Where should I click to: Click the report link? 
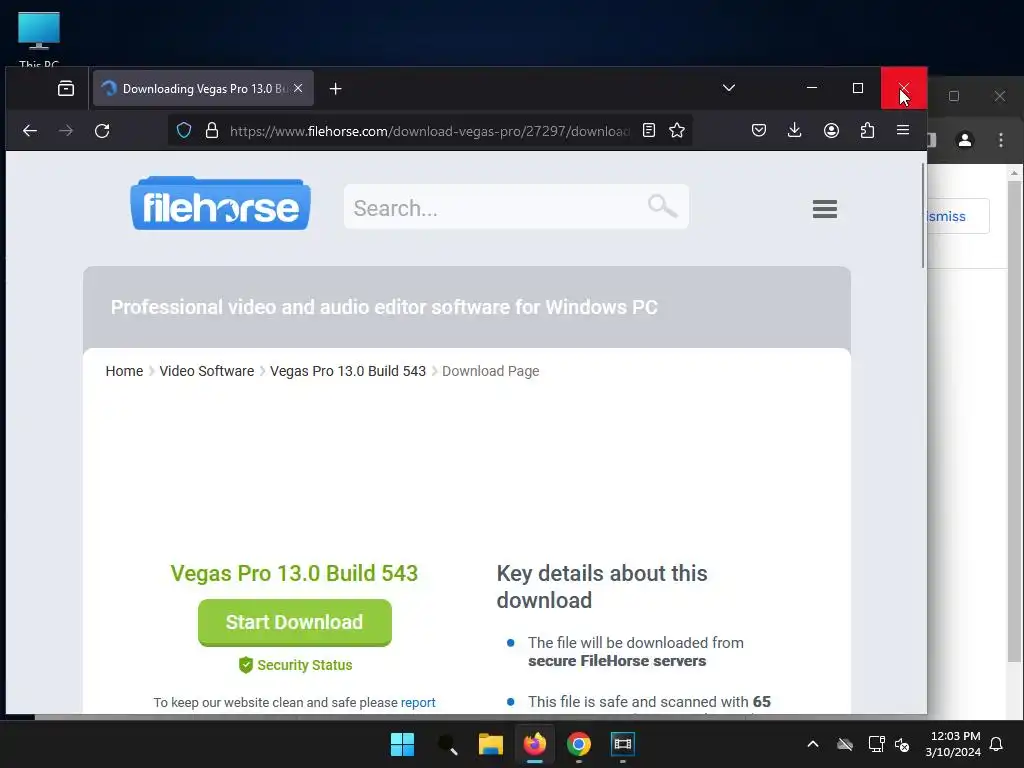418,703
